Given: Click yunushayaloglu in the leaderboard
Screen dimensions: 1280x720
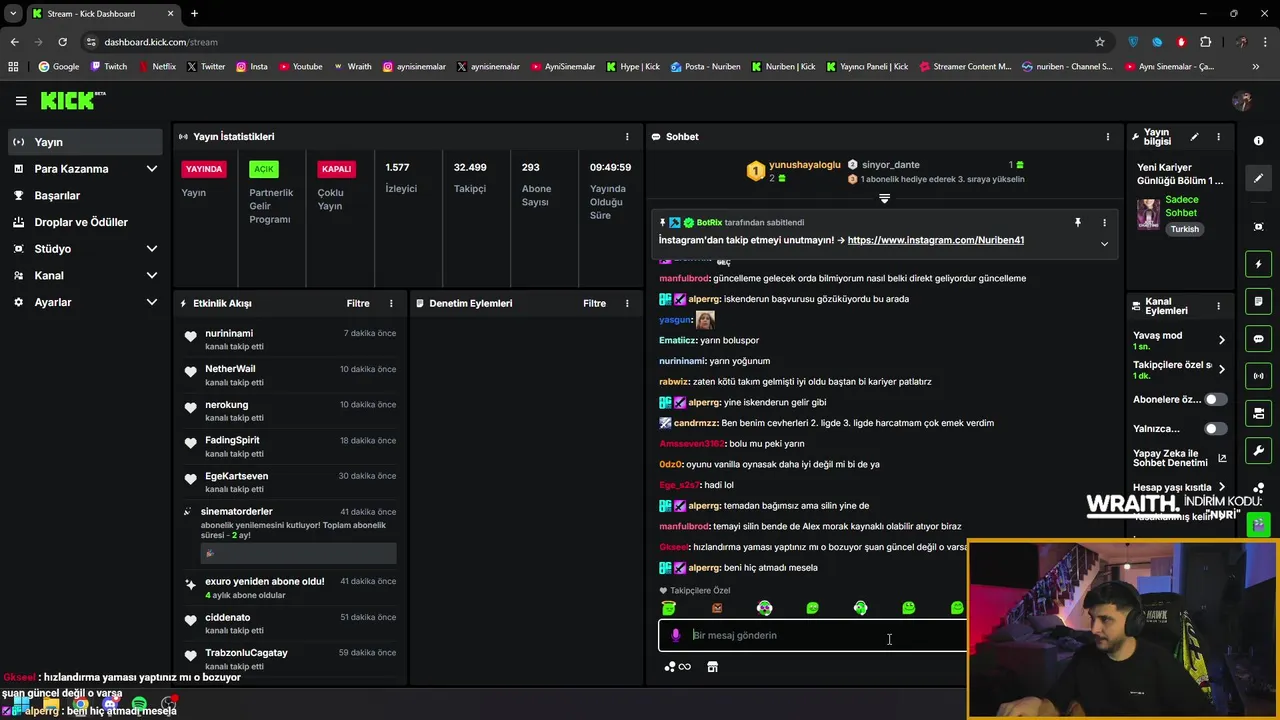Looking at the screenshot, I should pyautogui.click(x=805, y=165).
